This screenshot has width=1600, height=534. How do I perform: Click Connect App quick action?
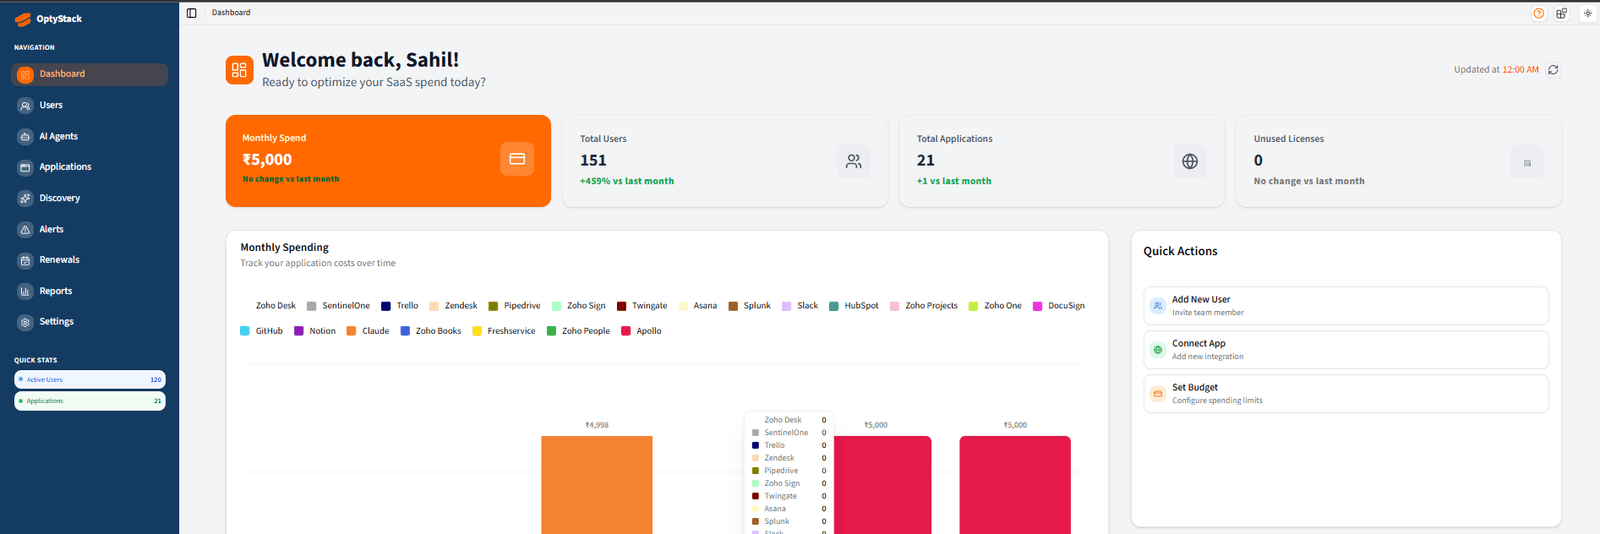point(1346,350)
